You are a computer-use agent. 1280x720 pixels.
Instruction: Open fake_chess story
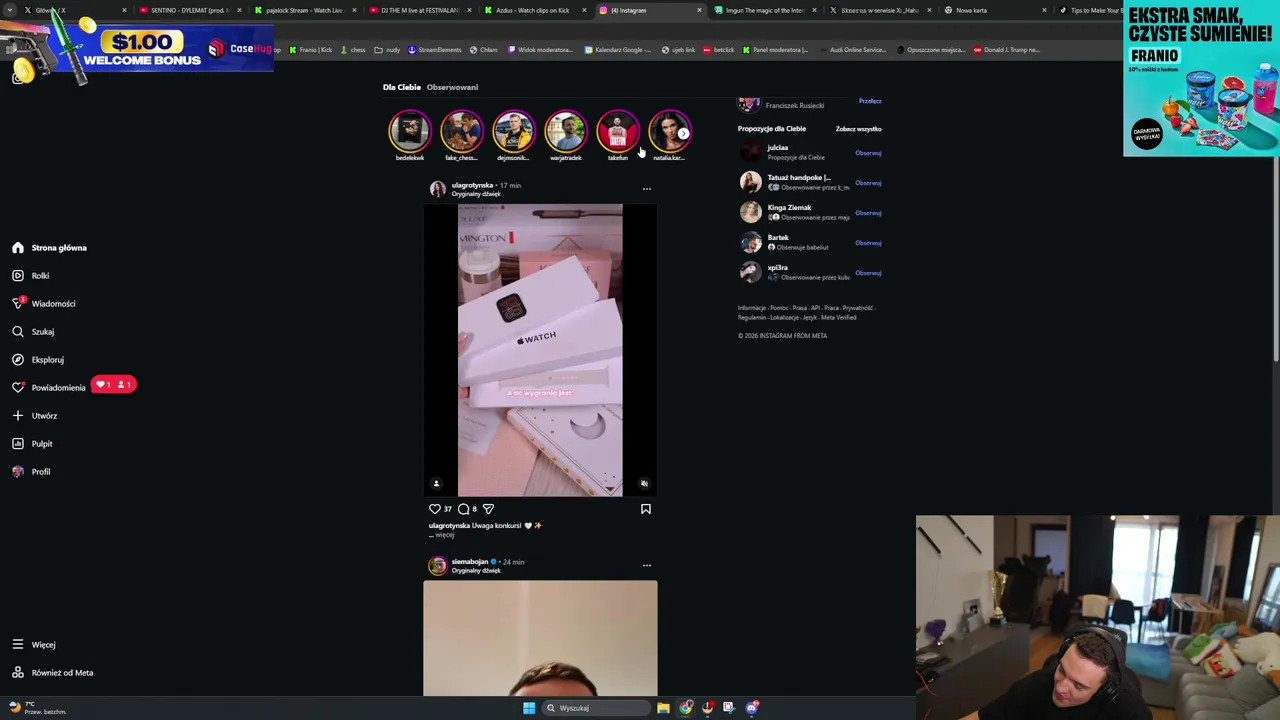tap(462, 133)
